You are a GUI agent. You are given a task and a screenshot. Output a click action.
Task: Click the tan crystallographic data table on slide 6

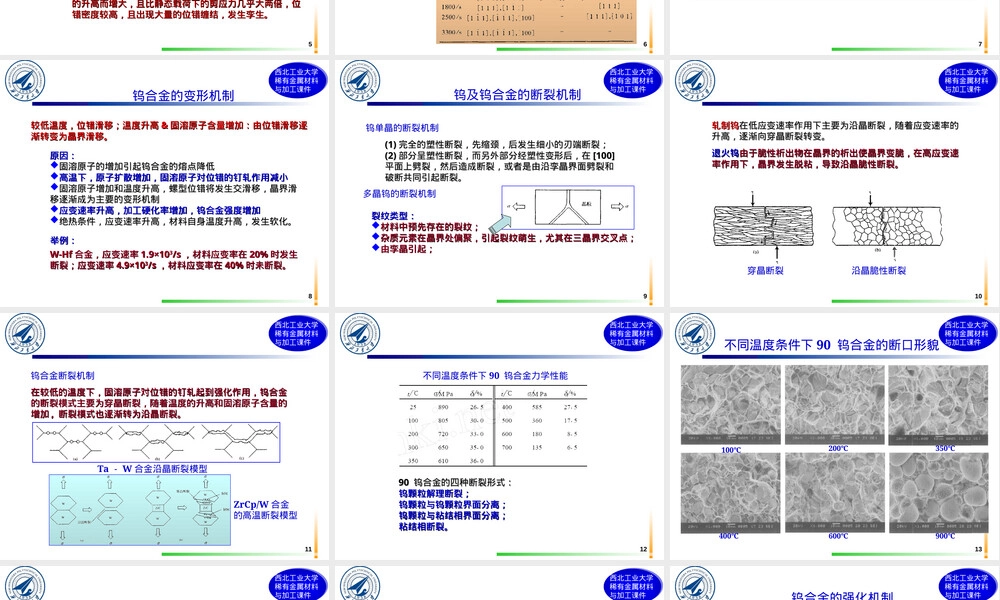(538, 21)
